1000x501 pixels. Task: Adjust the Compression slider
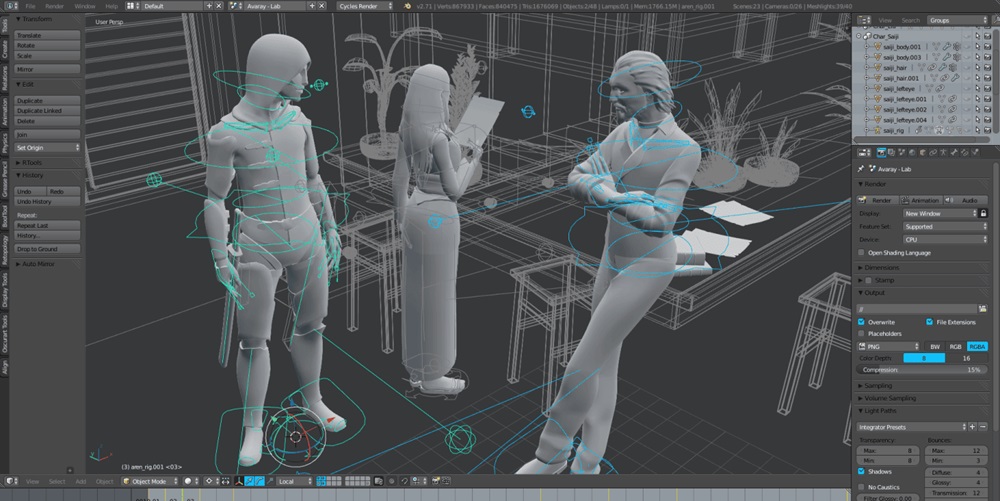click(x=921, y=370)
